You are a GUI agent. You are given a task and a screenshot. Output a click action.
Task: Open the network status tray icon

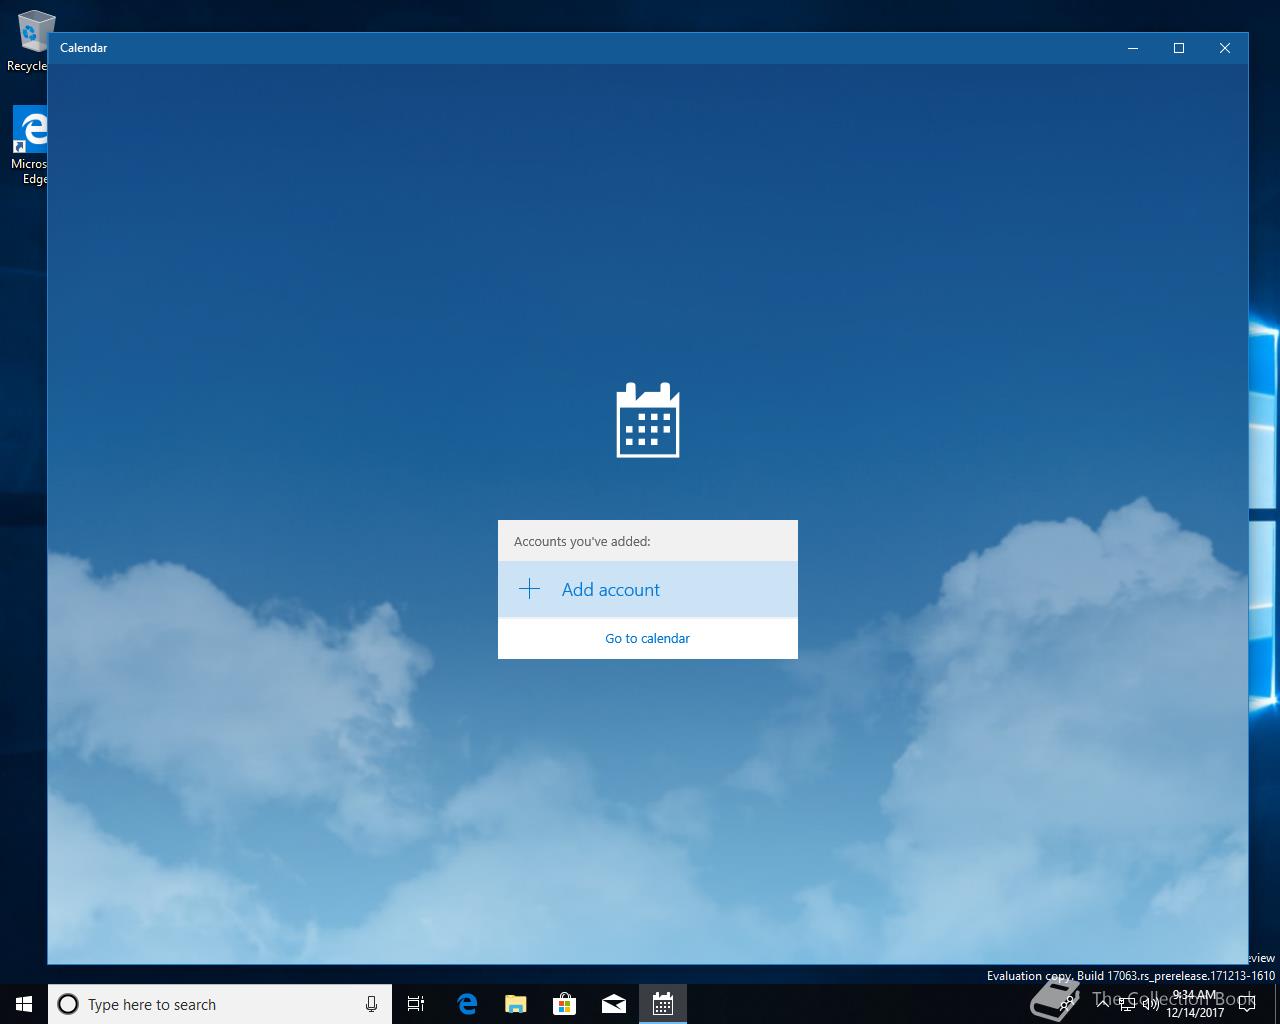[1127, 1004]
